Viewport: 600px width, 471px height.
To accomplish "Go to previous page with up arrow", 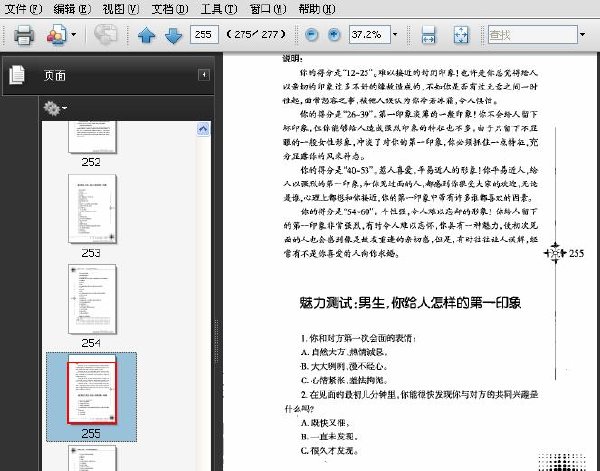I will tap(147, 35).
